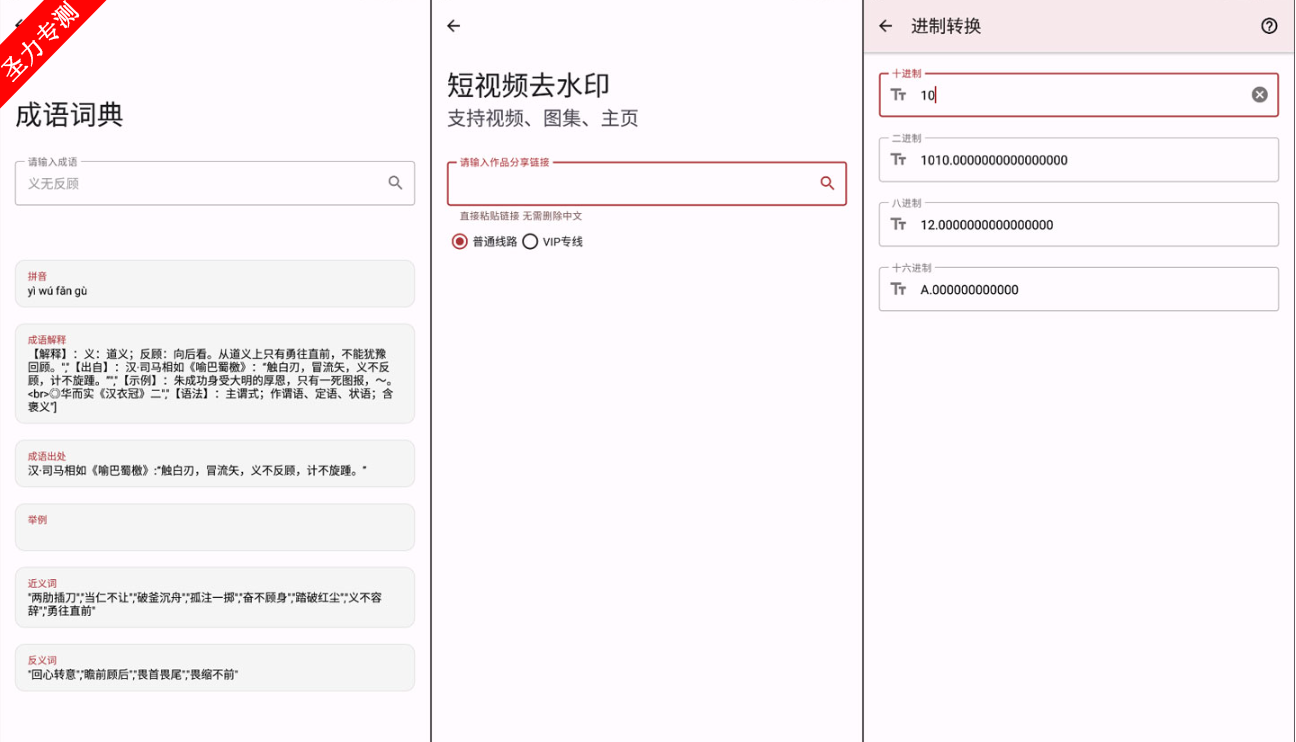
Task: Click the 支持视频、图集、主页 subtitle
Action: click(542, 118)
